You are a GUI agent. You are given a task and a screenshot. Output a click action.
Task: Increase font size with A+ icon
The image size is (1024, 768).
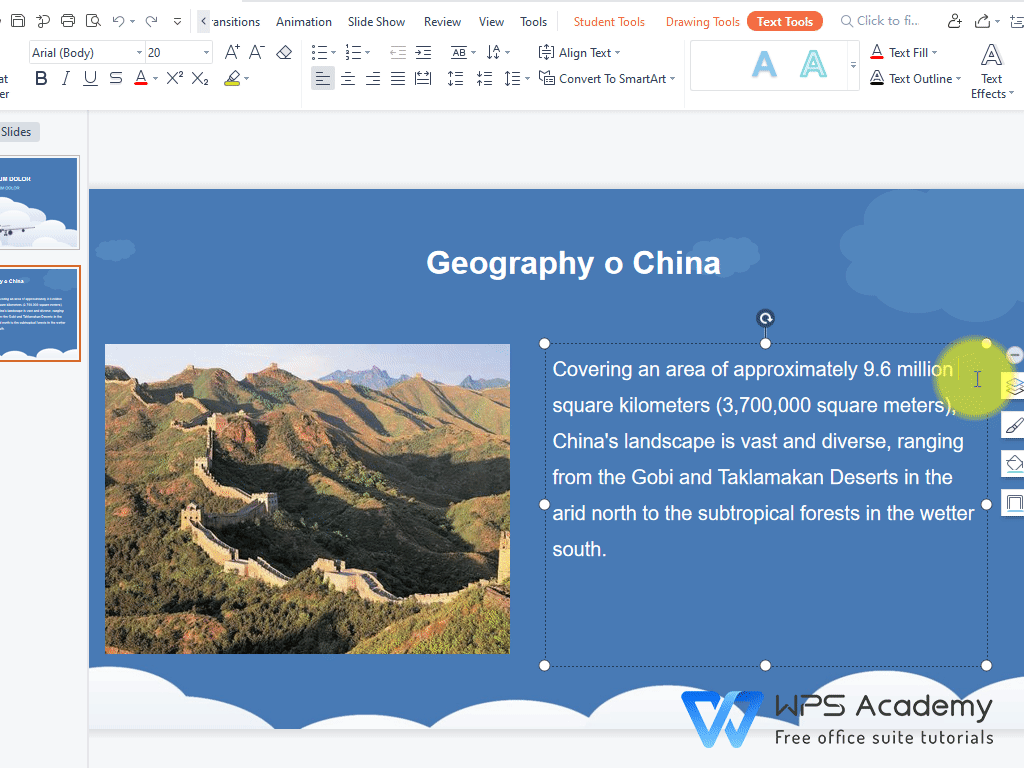pos(232,52)
